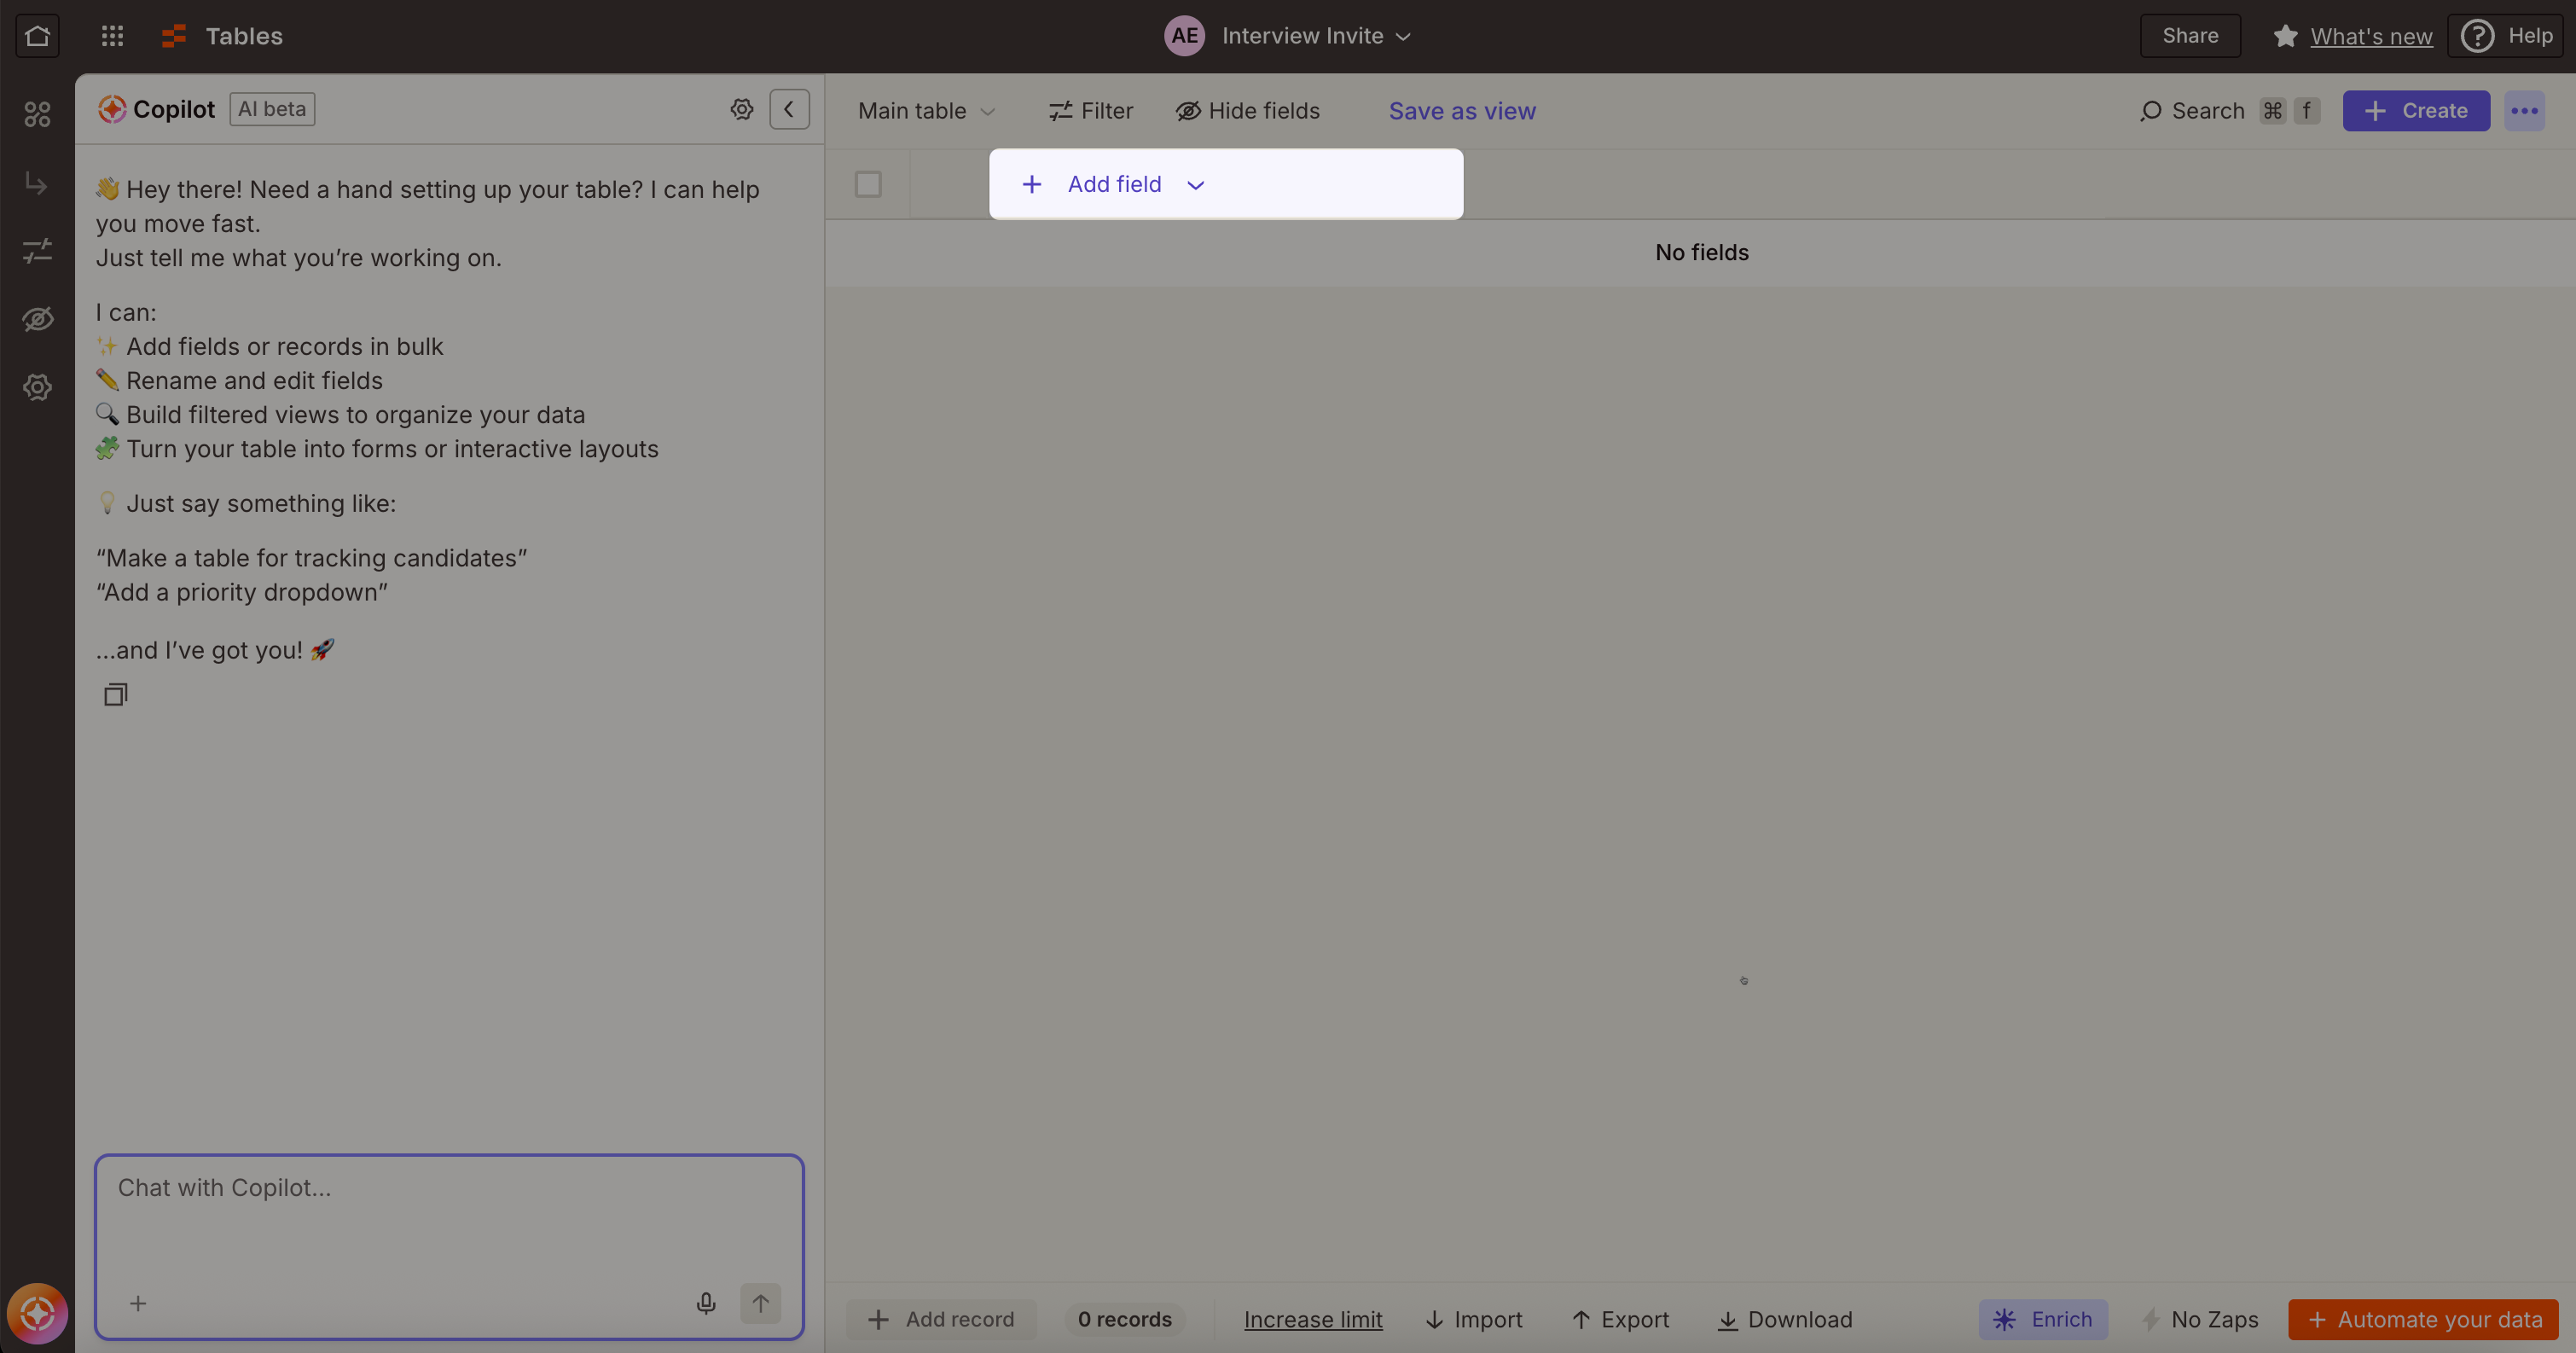Viewport: 2576px width, 1353px height.
Task: Open the Main table view dropdown
Action: tap(925, 111)
